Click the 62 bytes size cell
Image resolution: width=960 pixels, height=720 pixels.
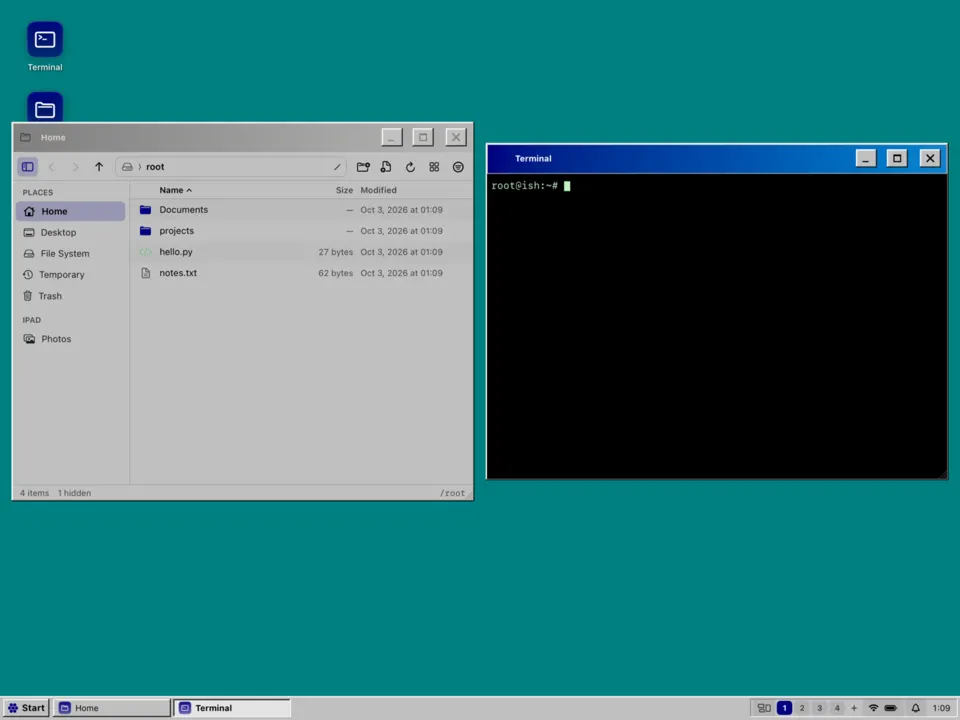(x=335, y=273)
